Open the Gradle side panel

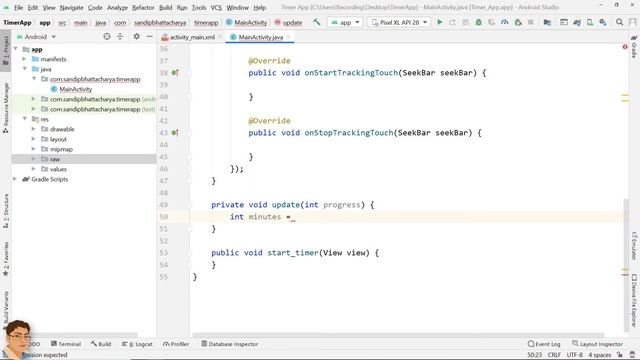point(634,46)
